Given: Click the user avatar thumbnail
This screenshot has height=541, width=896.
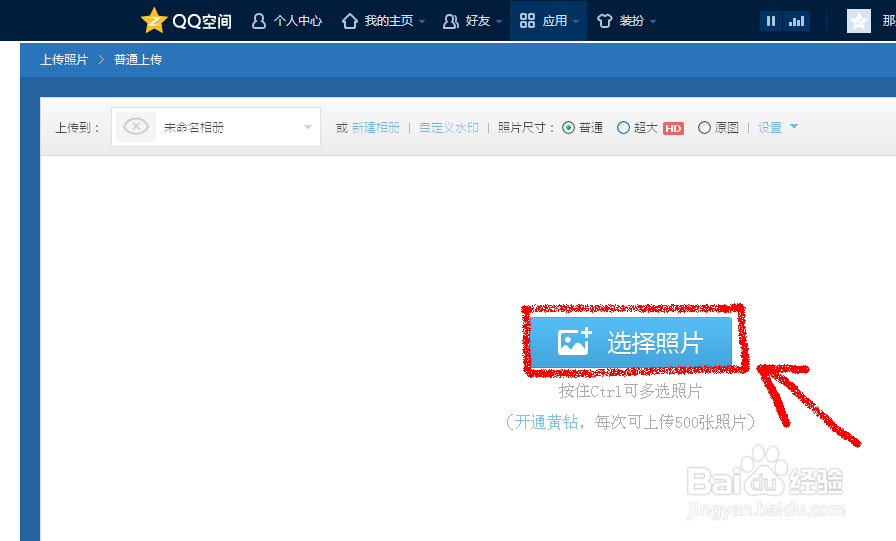Looking at the screenshot, I should click(858, 21).
